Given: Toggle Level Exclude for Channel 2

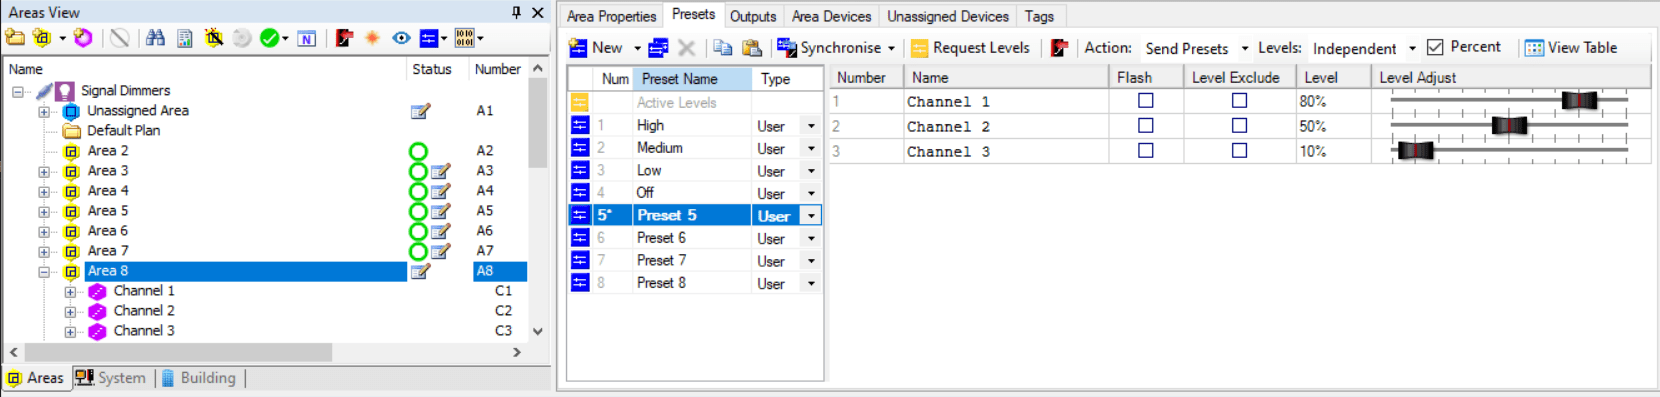Looking at the screenshot, I should tap(1240, 126).
